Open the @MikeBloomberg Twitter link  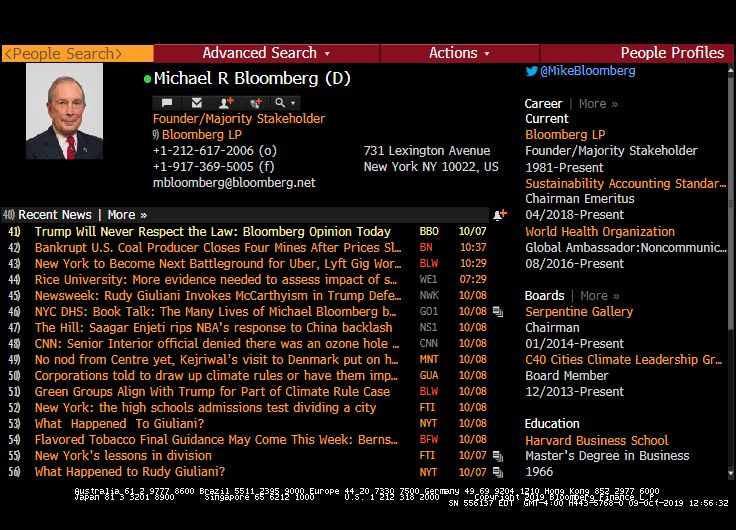(x=588, y=71)
